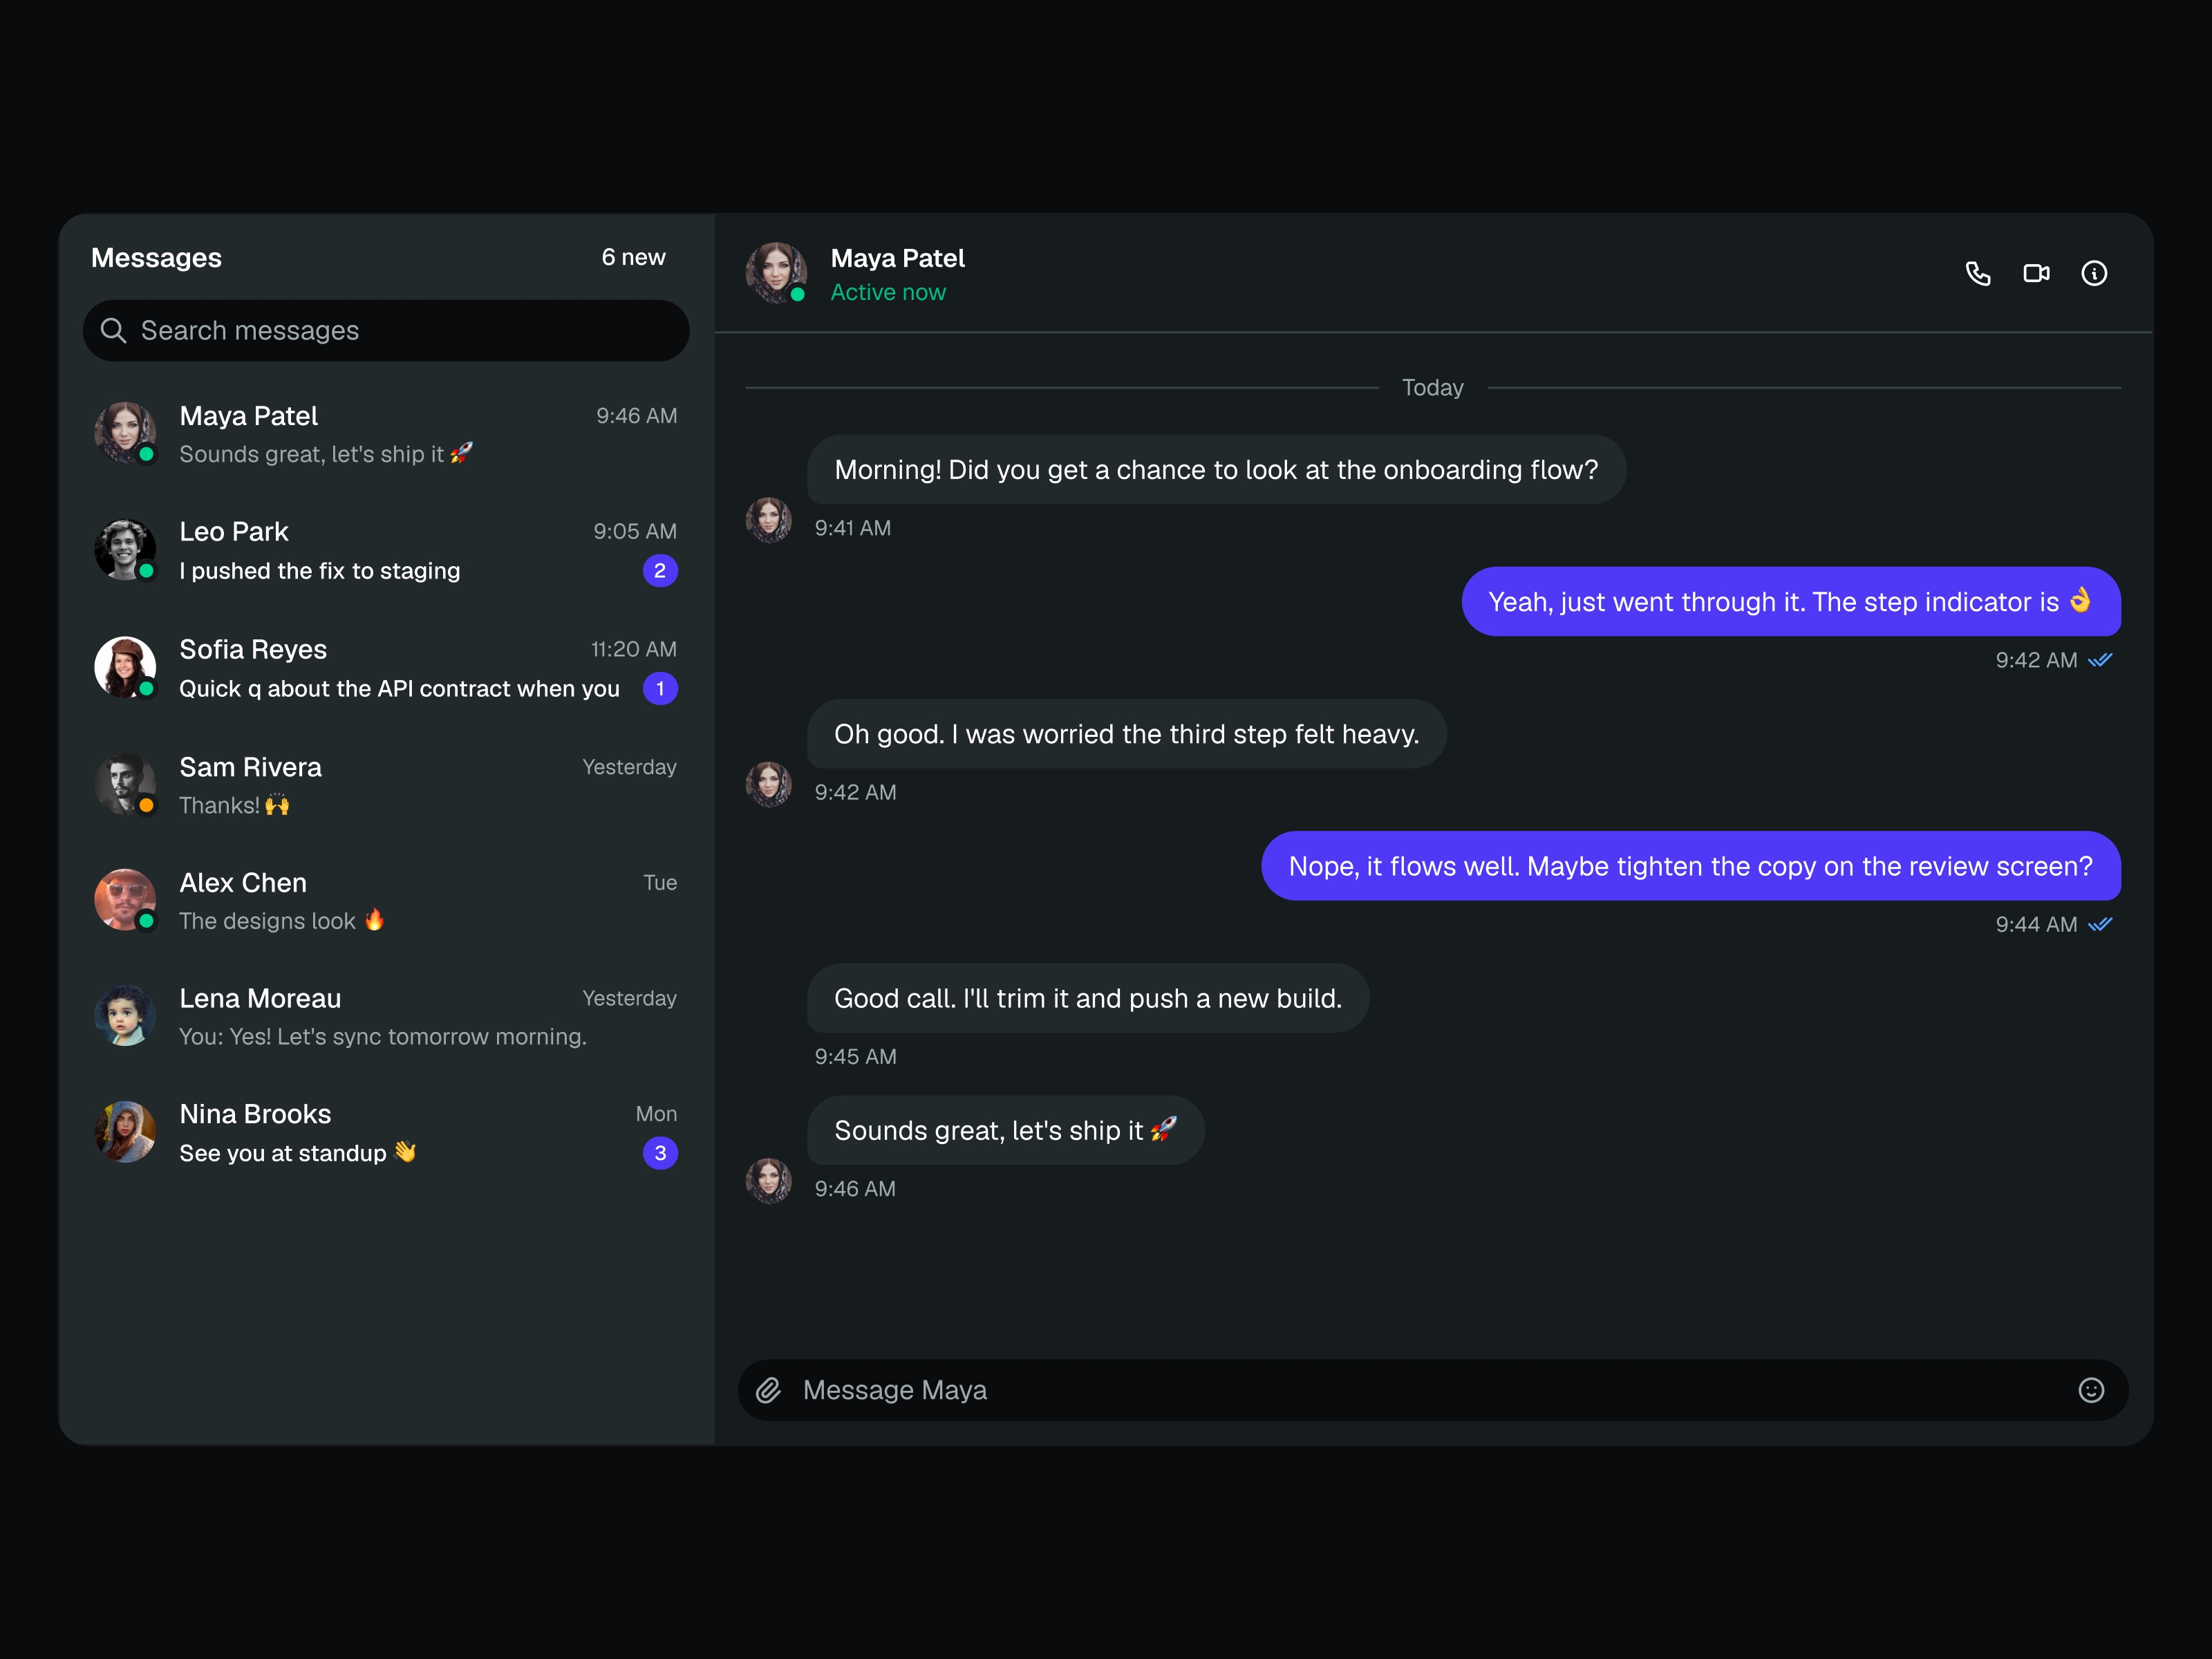2212x1659 pixels.
Task: Open Alex Chen's conversation
Action: tap(386, 900)
